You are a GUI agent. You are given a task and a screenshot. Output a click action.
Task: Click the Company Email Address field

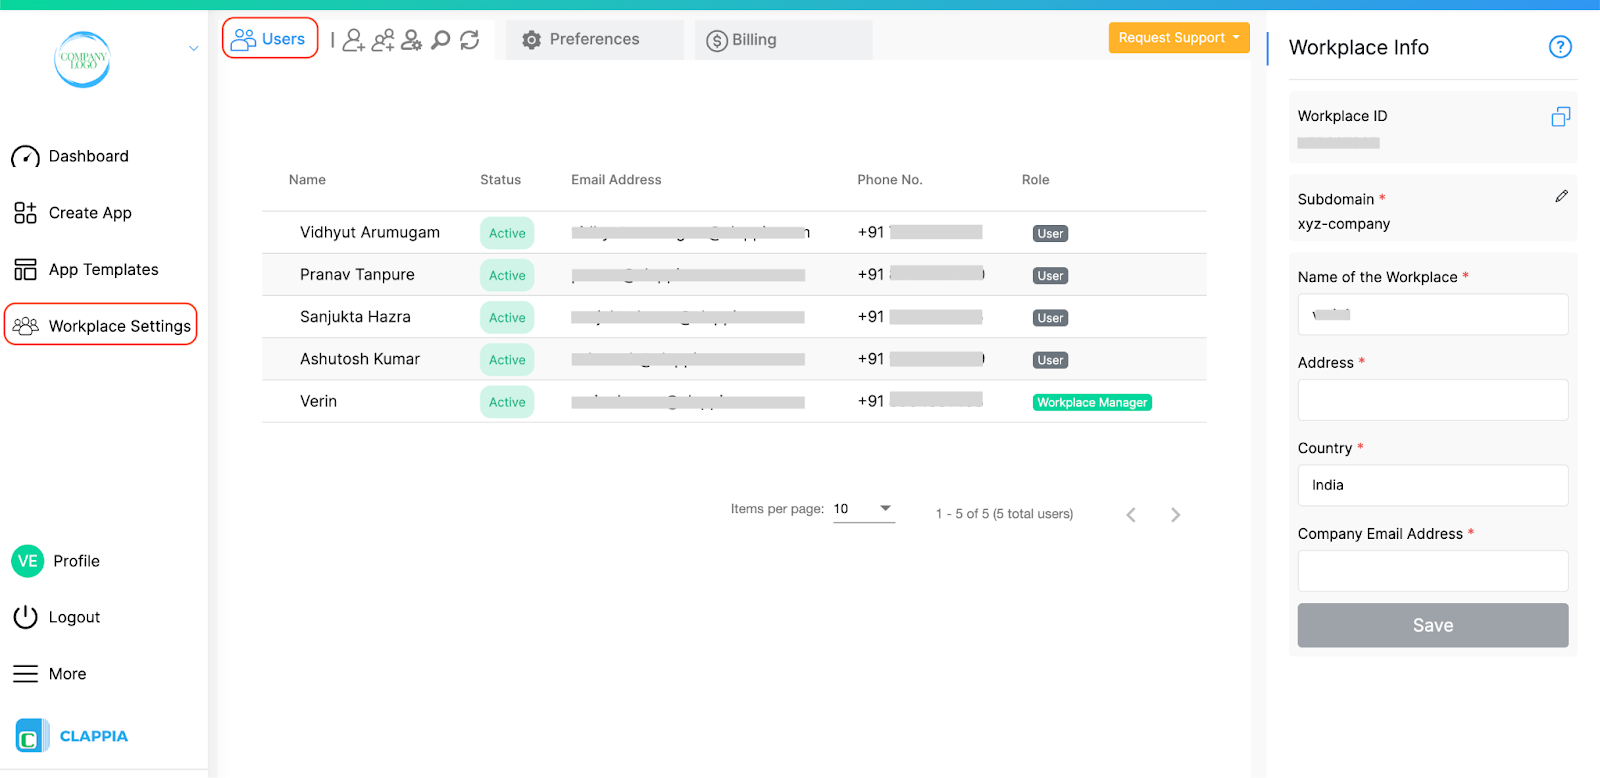pos(1433,571)
